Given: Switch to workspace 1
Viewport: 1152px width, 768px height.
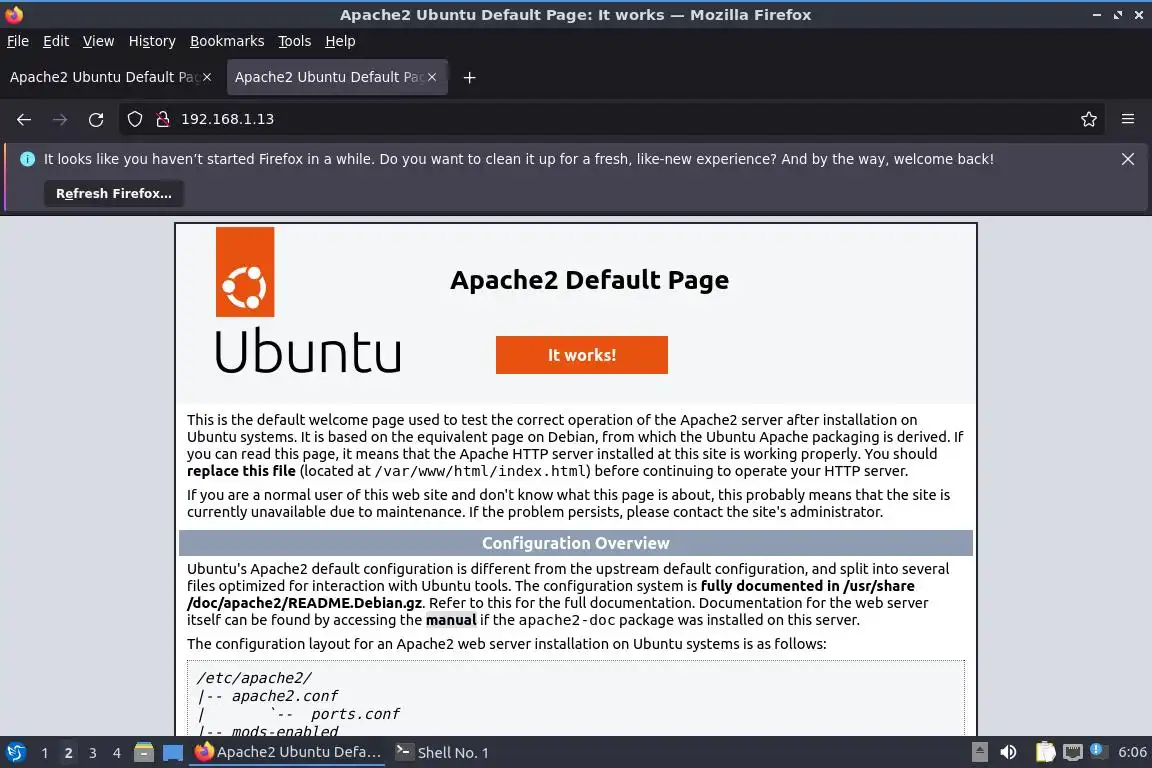Looking at the screenshot, I should [x=45, y=753].
